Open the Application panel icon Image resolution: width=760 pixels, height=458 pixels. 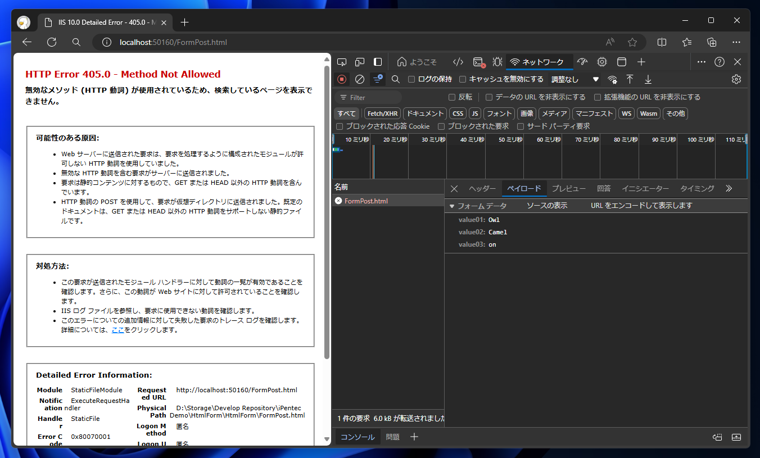(x=621, y=62)
